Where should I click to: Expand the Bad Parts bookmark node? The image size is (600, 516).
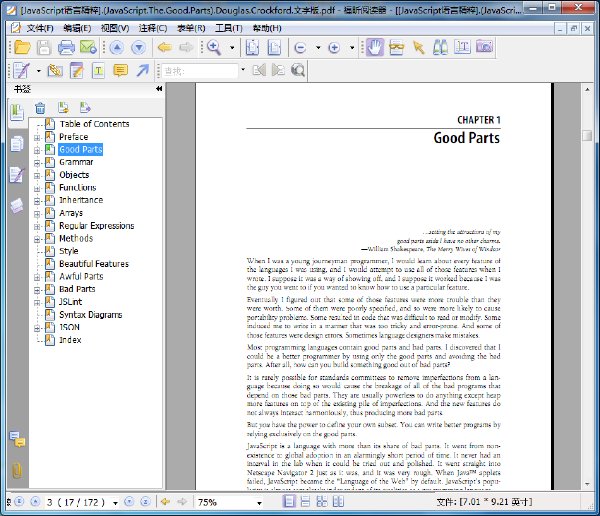point(37,290)
